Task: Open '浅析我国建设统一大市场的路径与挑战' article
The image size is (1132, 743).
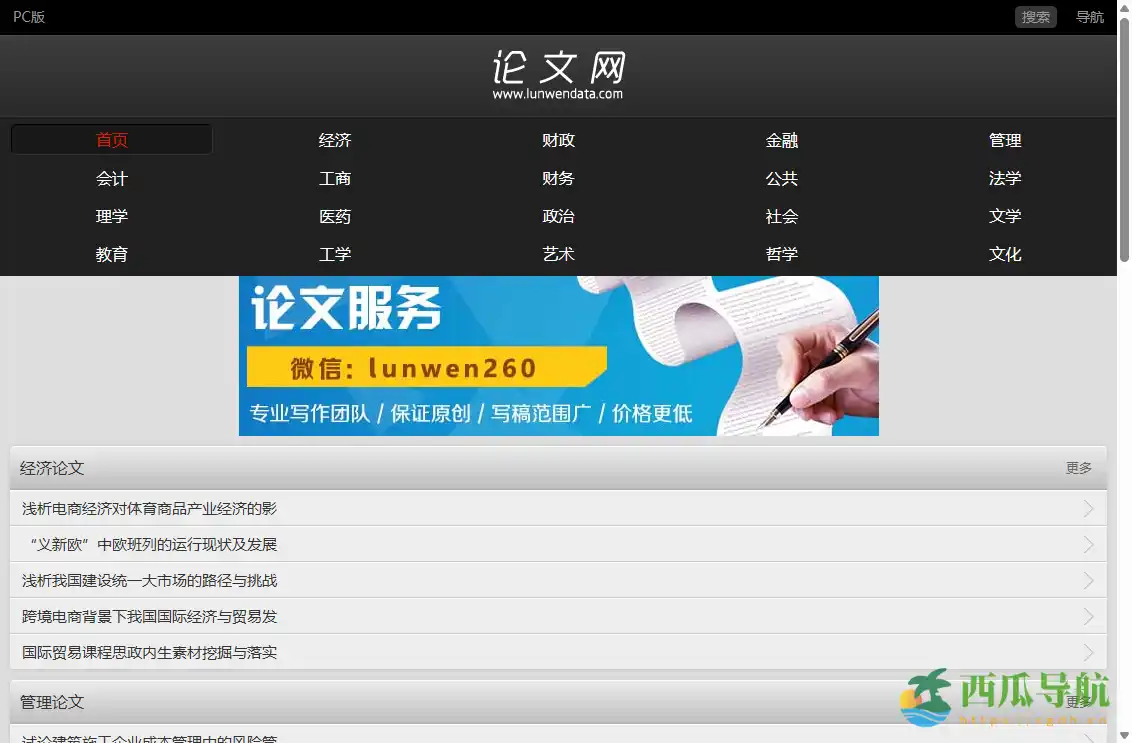Action: [148, 580]
